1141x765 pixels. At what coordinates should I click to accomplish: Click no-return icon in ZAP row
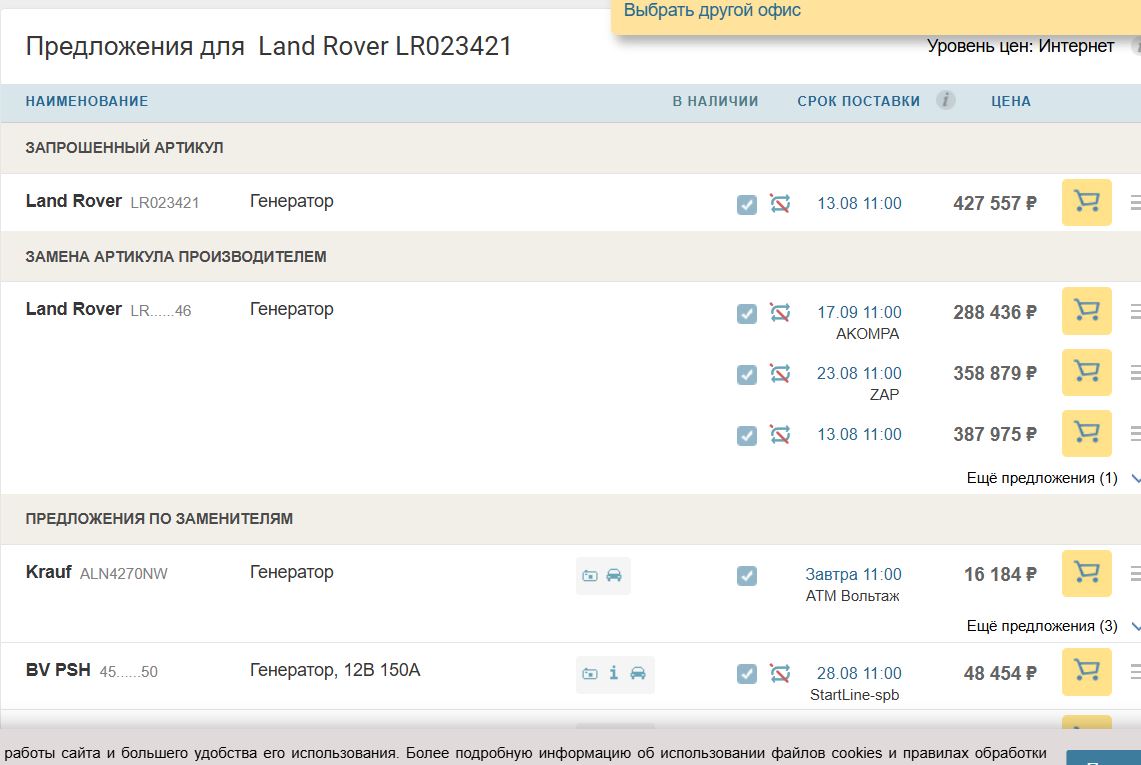coord(780,374)
